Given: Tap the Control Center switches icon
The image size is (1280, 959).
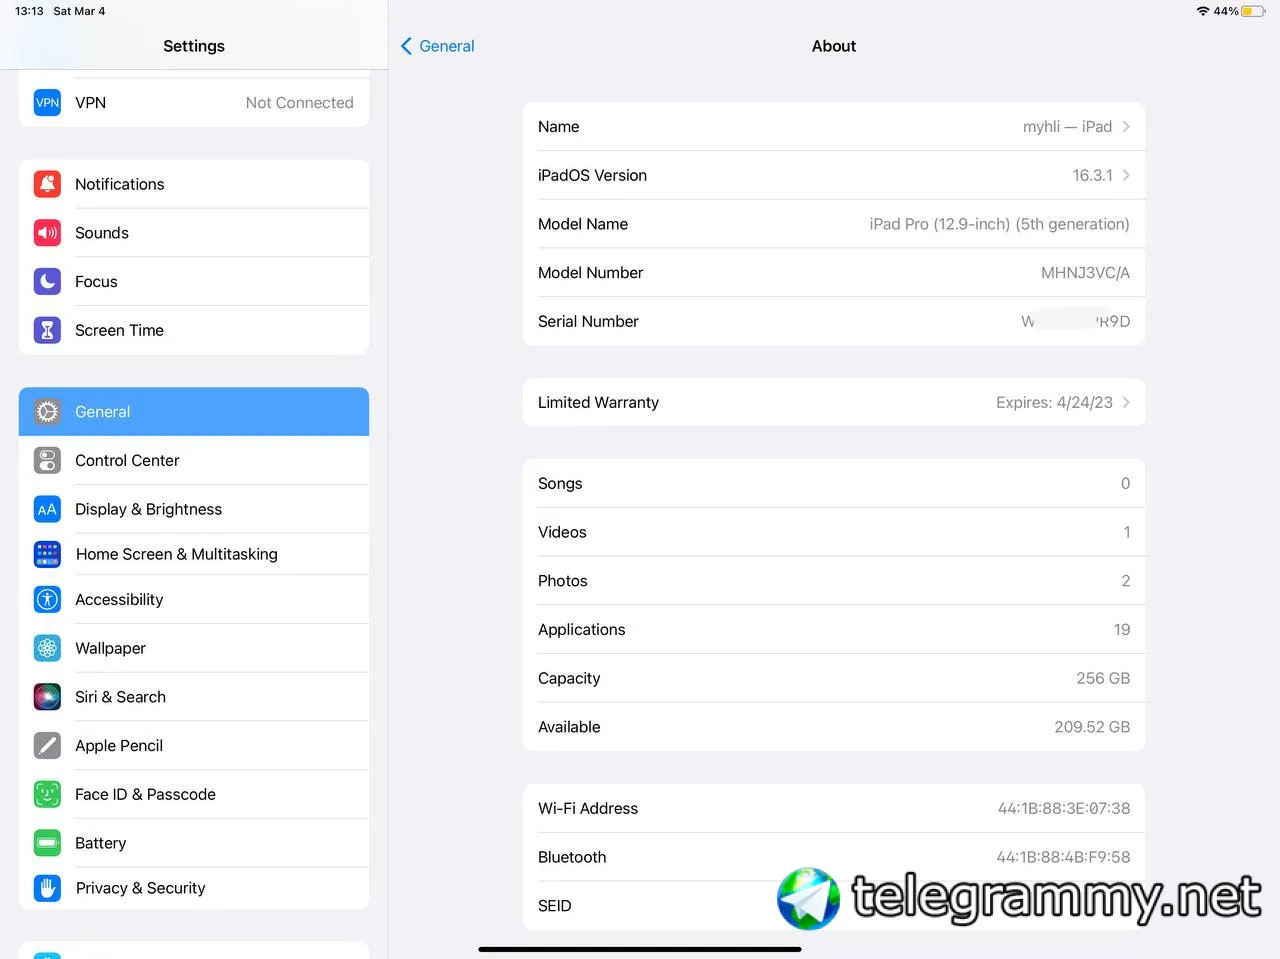Looking at the screenshot, I should [47, 460].
